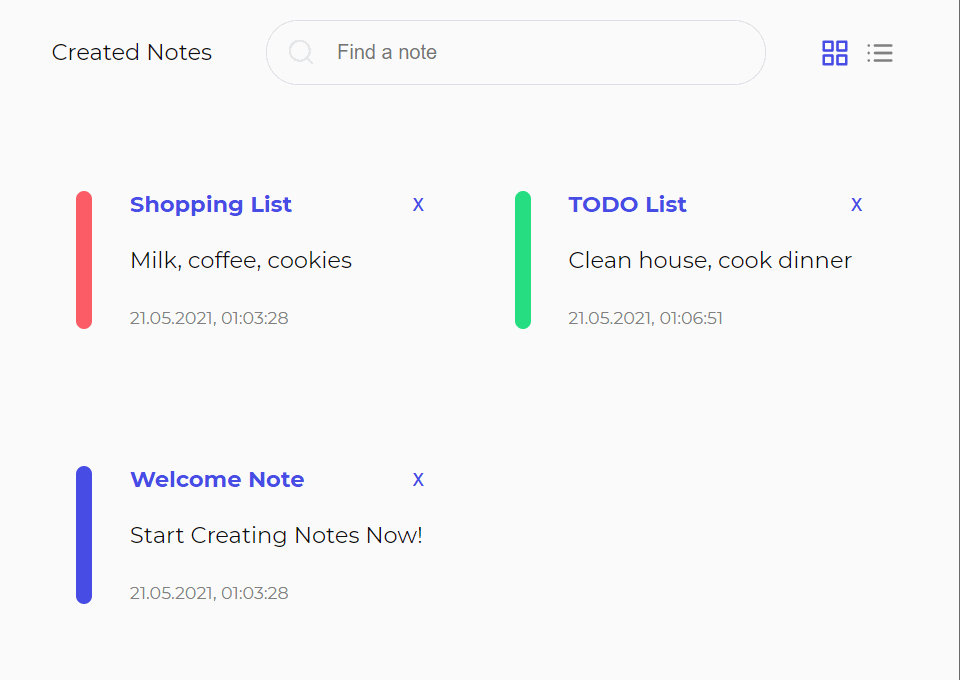Viewport: 960px width, 680px height.
Task: Open the Welcome Note title
Action: pos(217,480)
